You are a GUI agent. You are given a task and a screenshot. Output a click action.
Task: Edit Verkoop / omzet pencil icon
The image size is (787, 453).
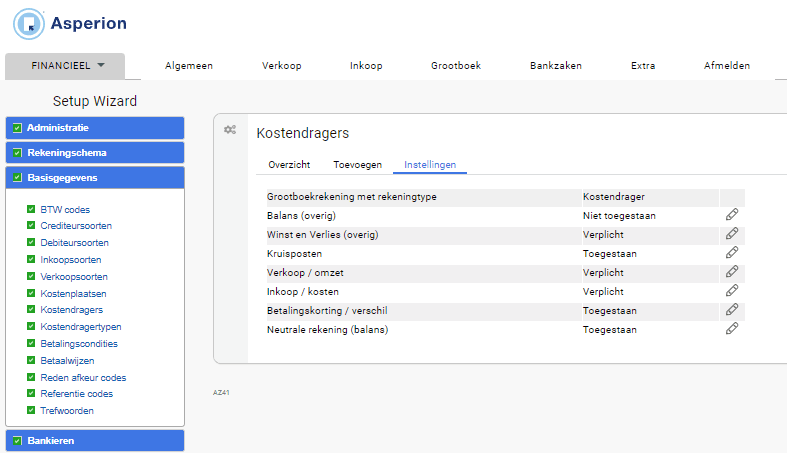(732, 272)
